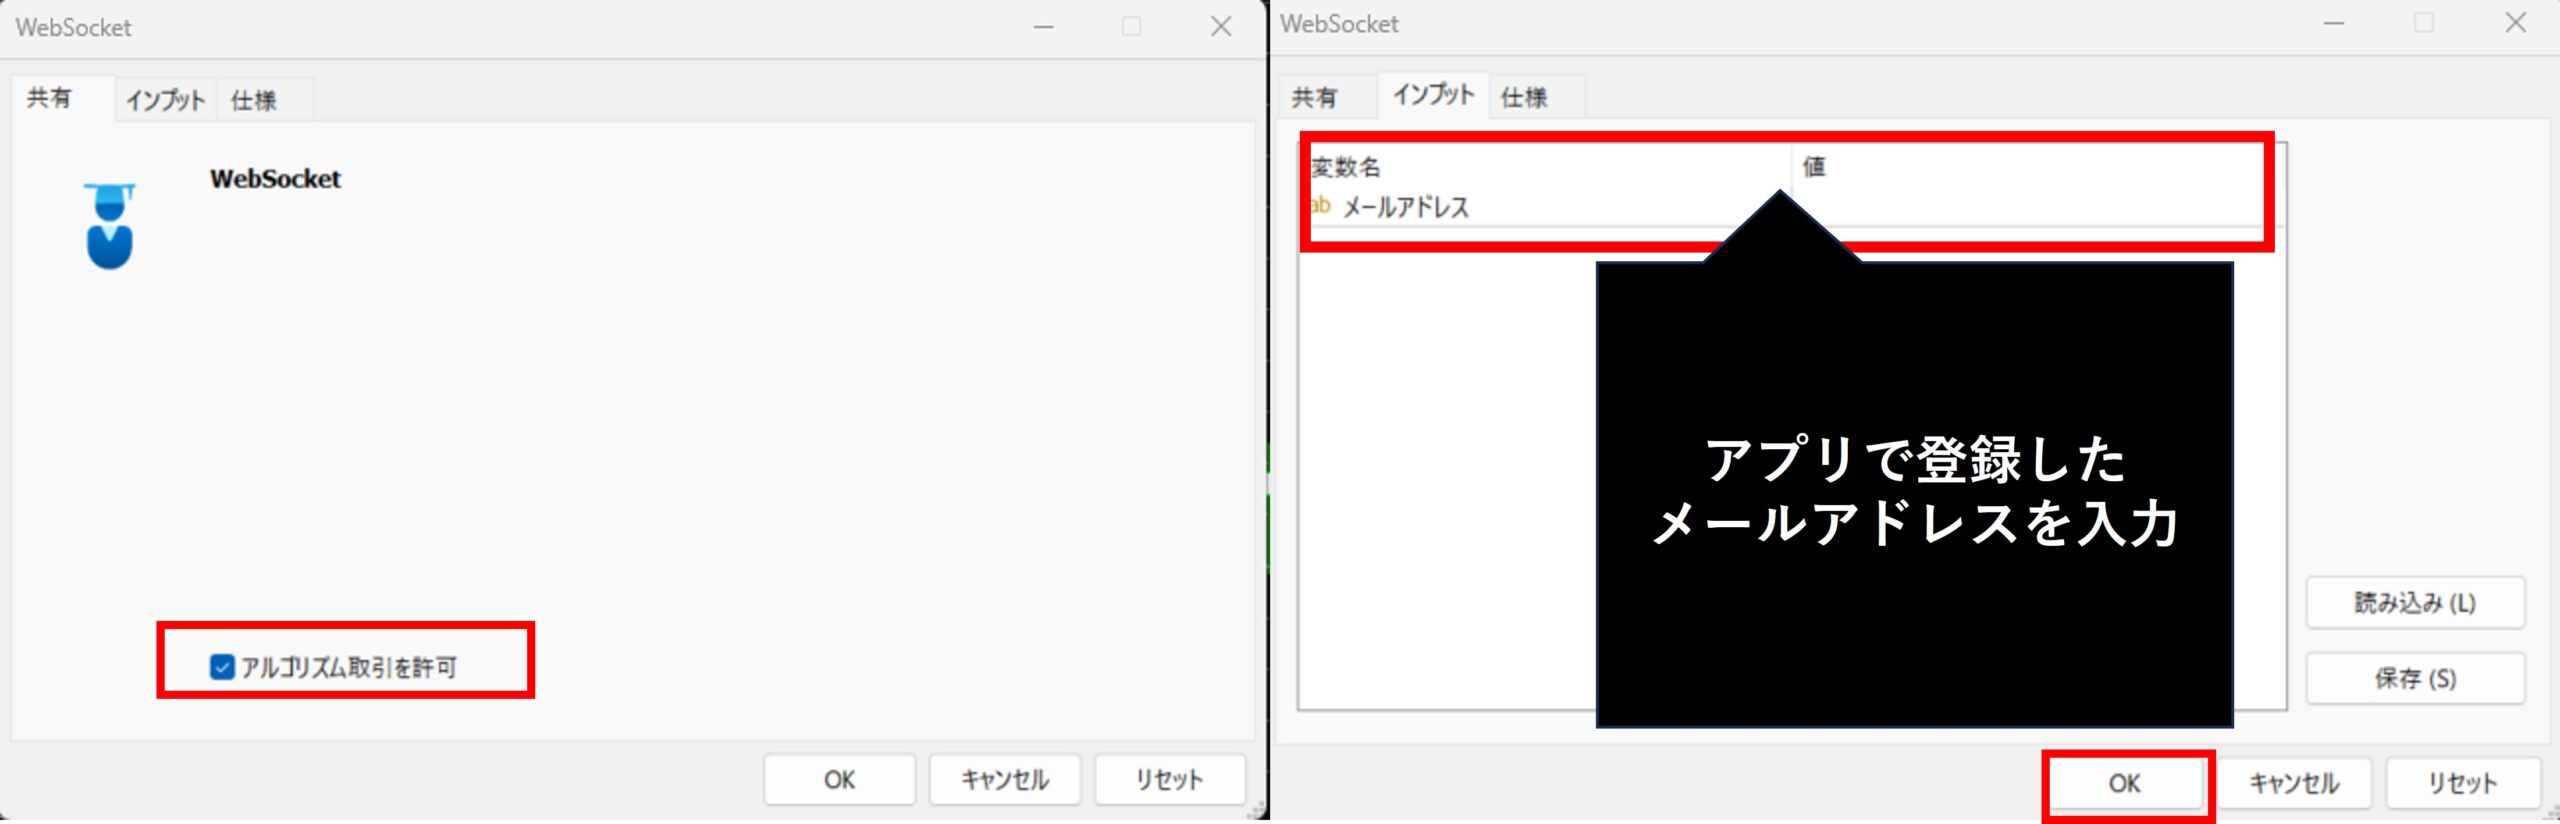Click 保存 (S) button
The width and height of the screenshot is (2560, 824).
point(2415,679)
